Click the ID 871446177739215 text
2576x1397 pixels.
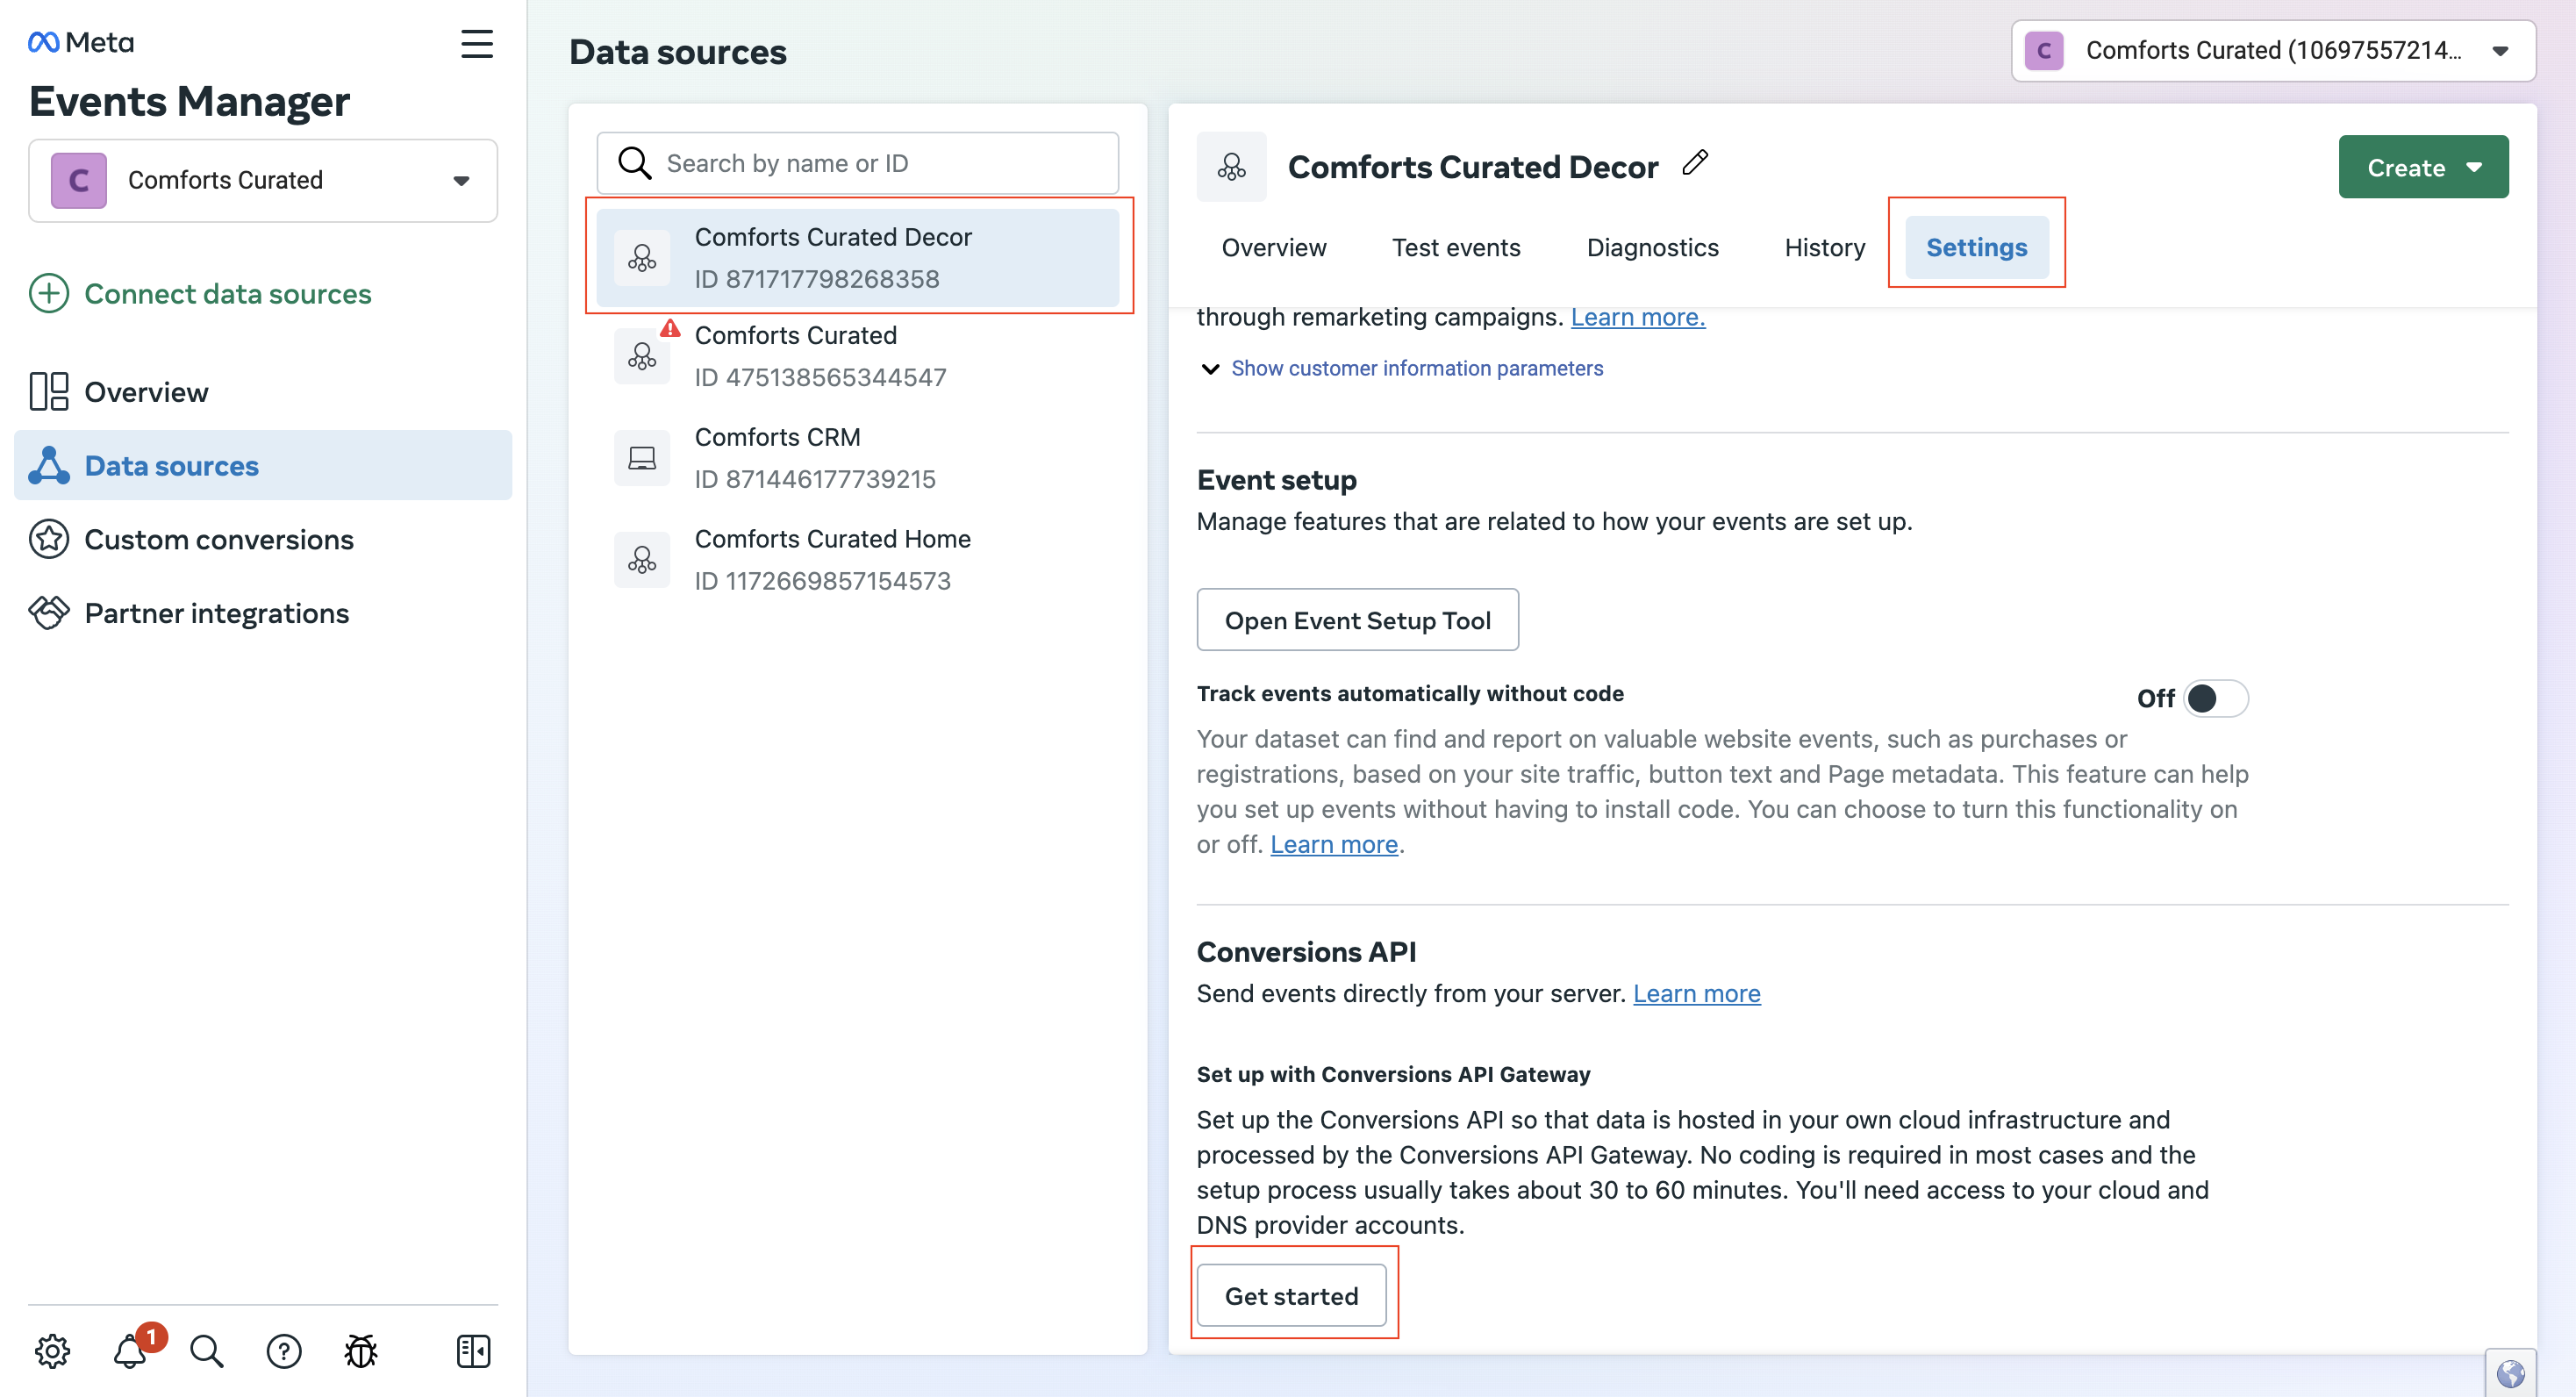(815, 479)
